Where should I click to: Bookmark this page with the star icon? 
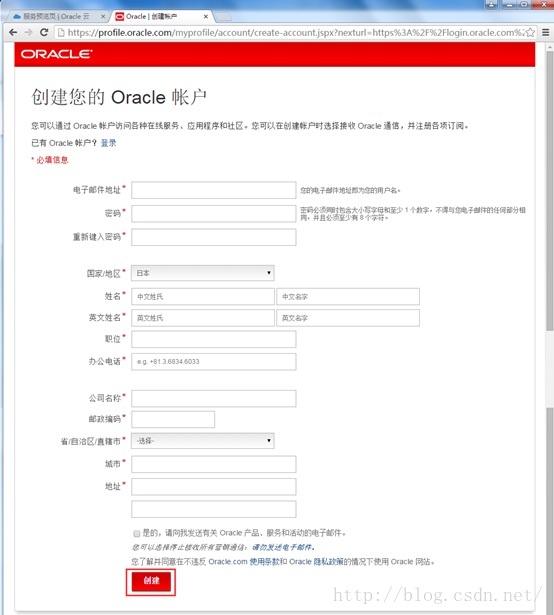tap(530, 32)
